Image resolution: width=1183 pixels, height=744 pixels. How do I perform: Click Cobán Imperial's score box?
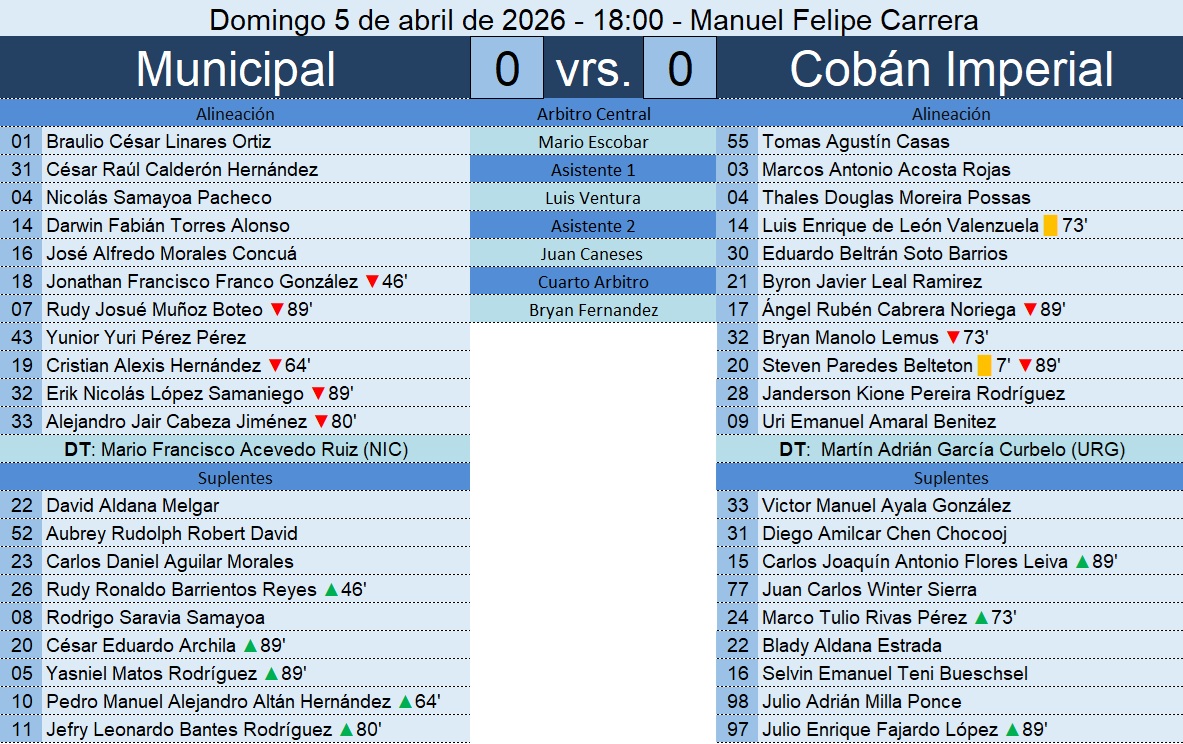pyautogui.click(x=680, y=69)
